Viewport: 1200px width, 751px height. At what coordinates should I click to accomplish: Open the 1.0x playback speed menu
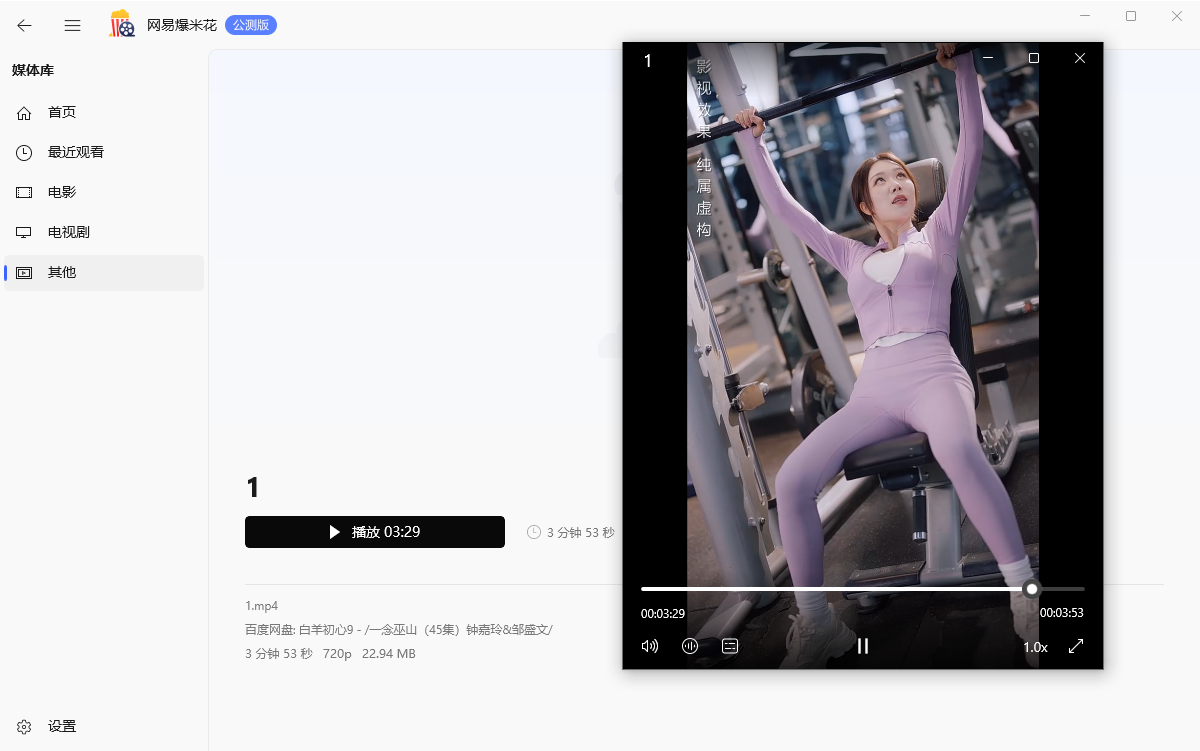[x=1035, y=647]
